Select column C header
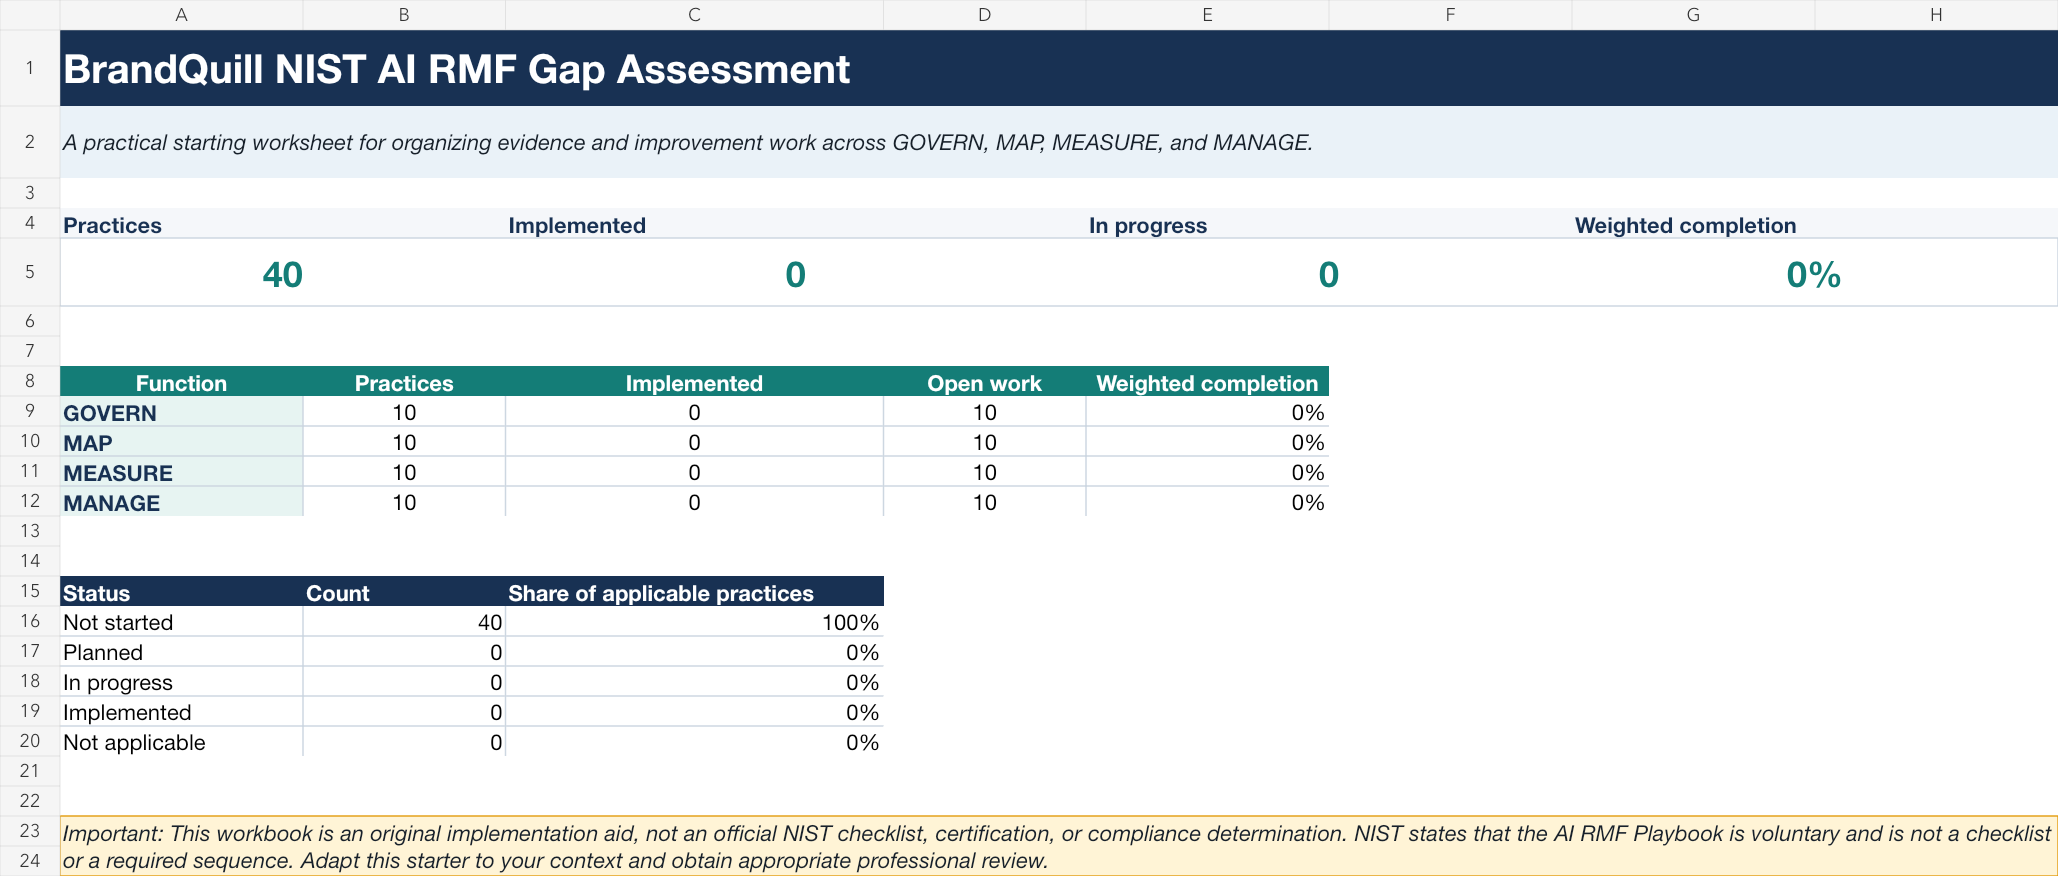 tap(694, 14)
